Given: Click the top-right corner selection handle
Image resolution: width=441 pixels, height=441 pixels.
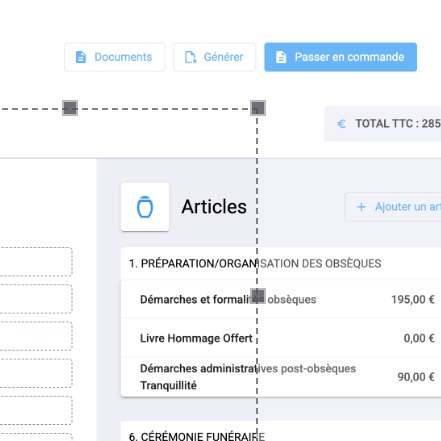Looking at the screenshot, I should 258,108.
